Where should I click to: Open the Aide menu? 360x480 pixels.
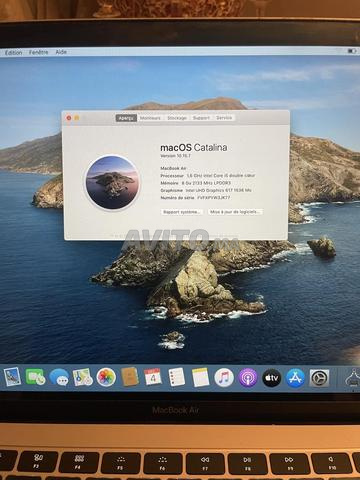pos(61,52)
